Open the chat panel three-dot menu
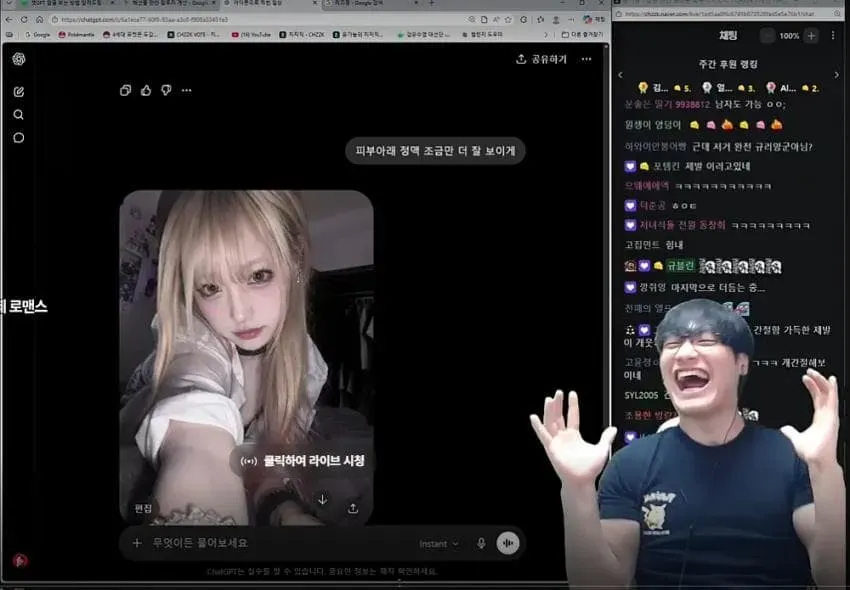 833,36
